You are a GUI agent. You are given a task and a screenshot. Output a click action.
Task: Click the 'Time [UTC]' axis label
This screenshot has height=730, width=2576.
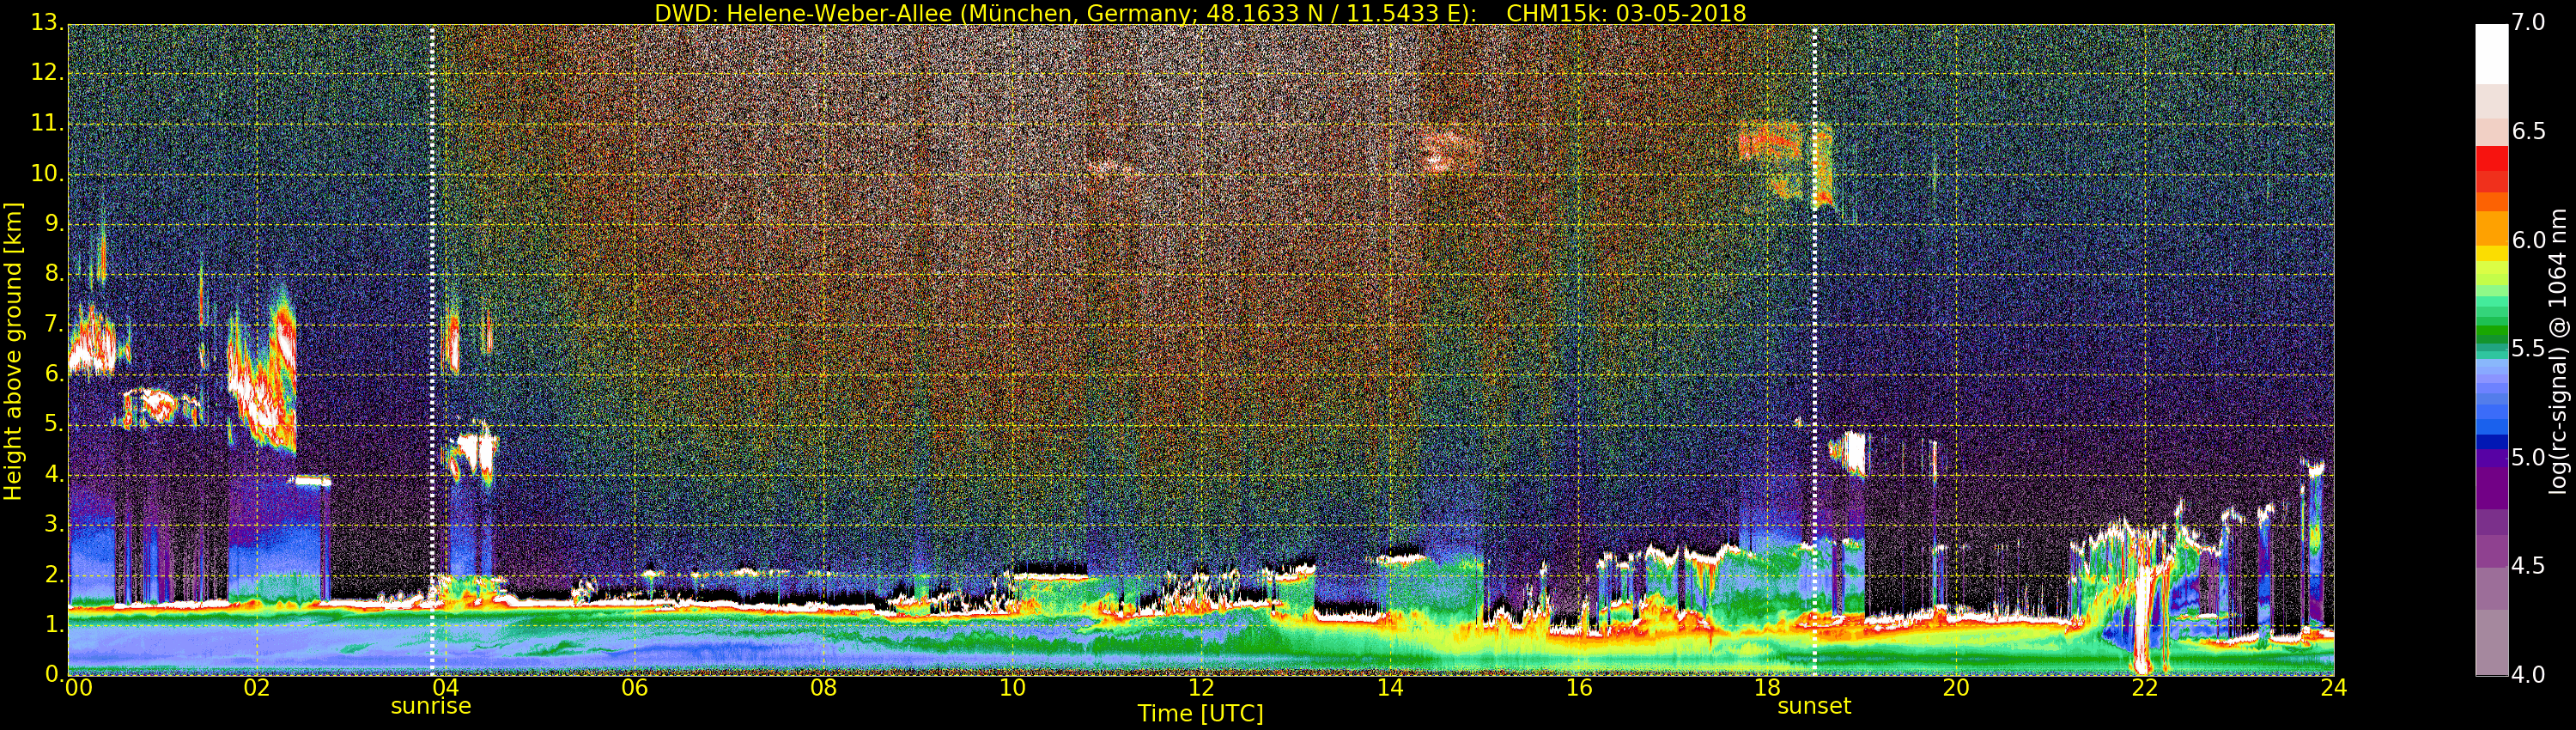[1200, 713]
